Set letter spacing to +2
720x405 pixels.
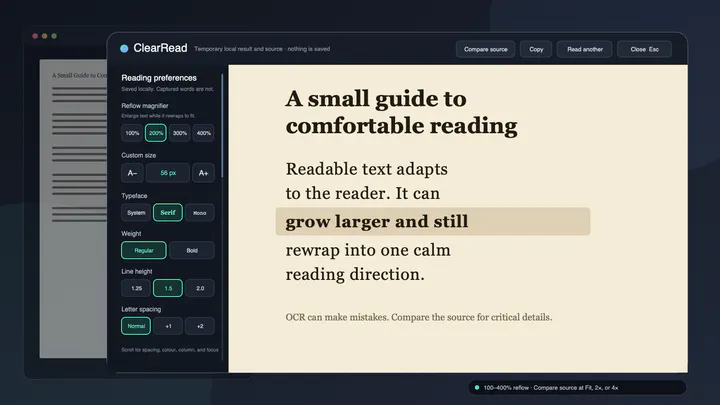click(200, 326)
